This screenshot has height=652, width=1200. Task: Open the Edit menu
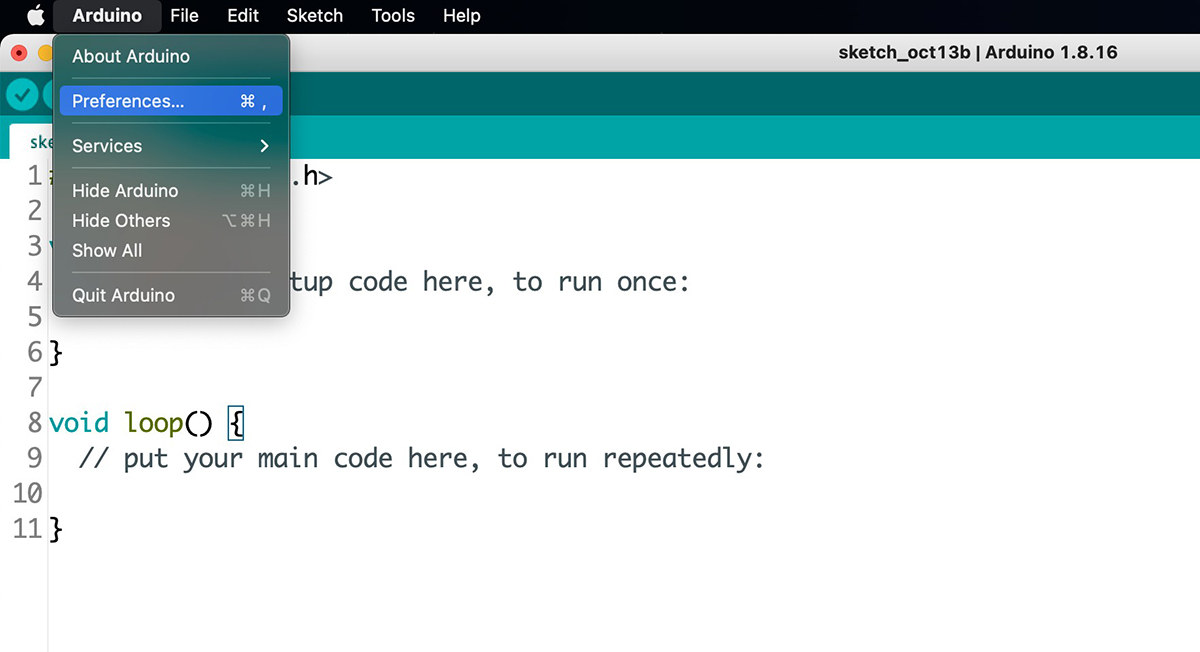(x=243, y=15)
